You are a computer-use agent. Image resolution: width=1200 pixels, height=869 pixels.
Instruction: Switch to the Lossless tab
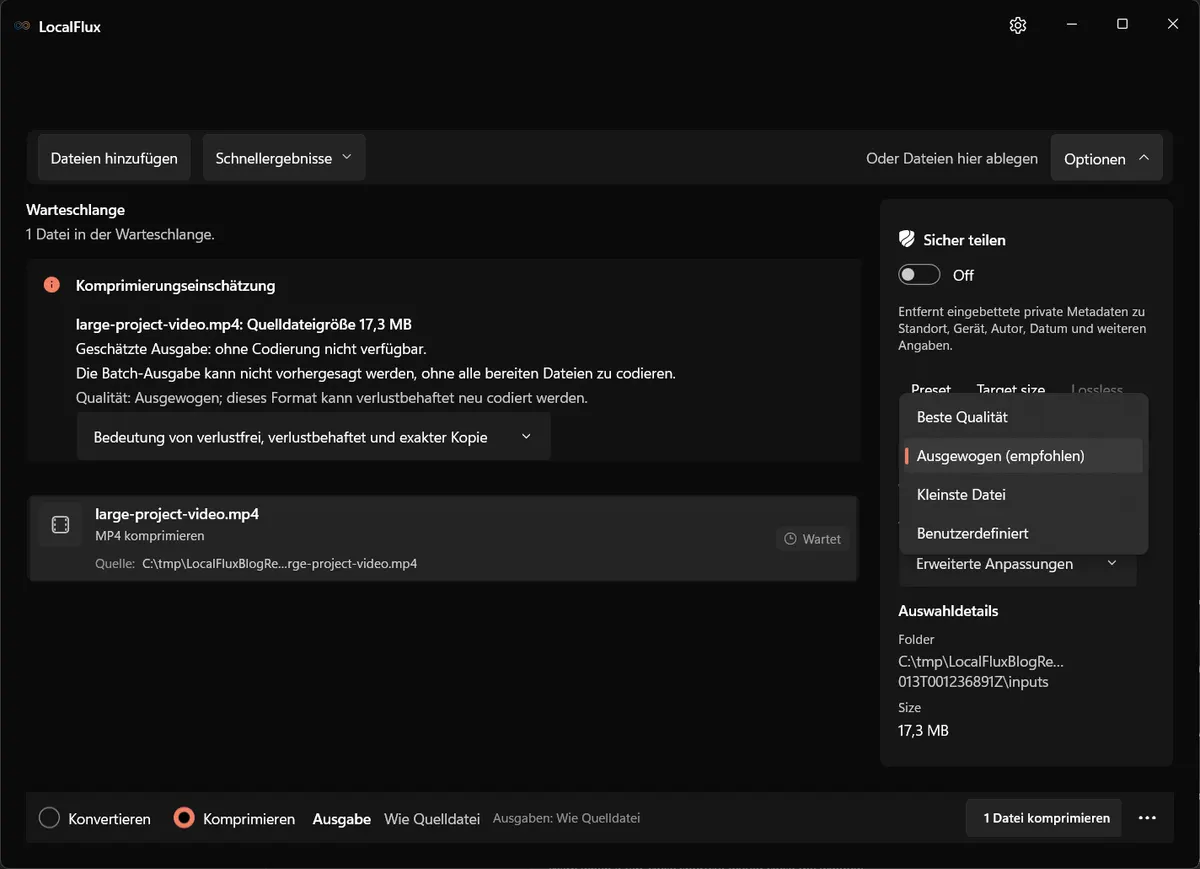(x=1097, y=389)
